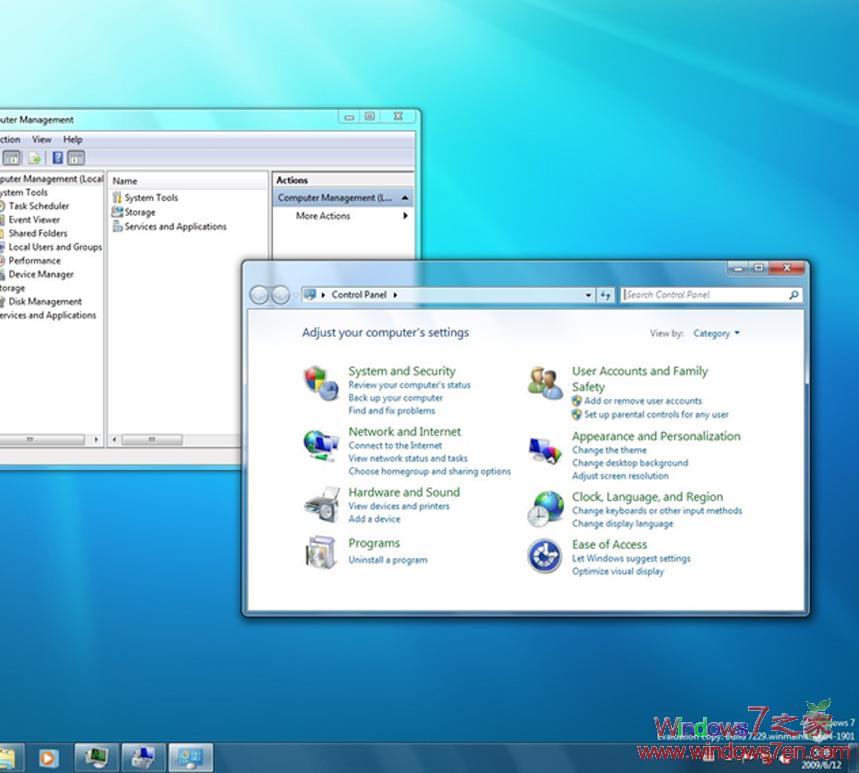Click the Network and Internet globe icon
859x773 pixels.
click(x=319, y=443)
